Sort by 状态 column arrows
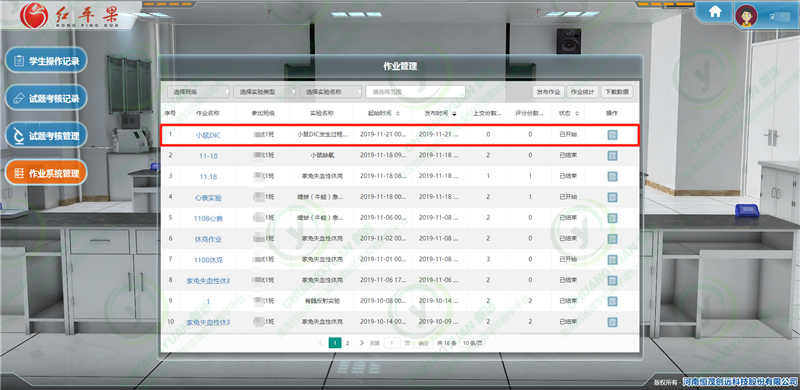 coord(577,113)
